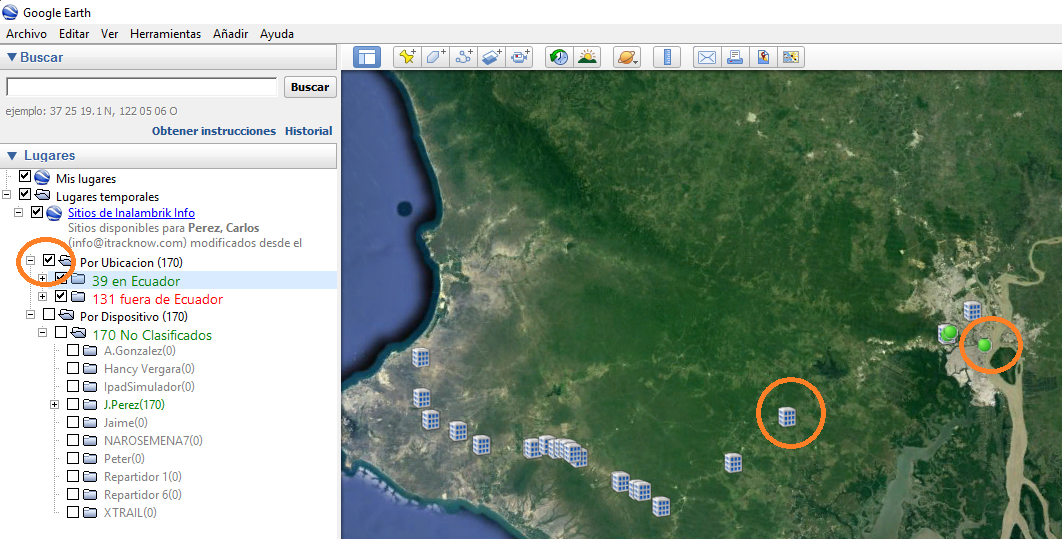Open the Obtener instrucciones link
Image resolution: width=1062 pixels, height=539 pixels.
pos(214,131)
